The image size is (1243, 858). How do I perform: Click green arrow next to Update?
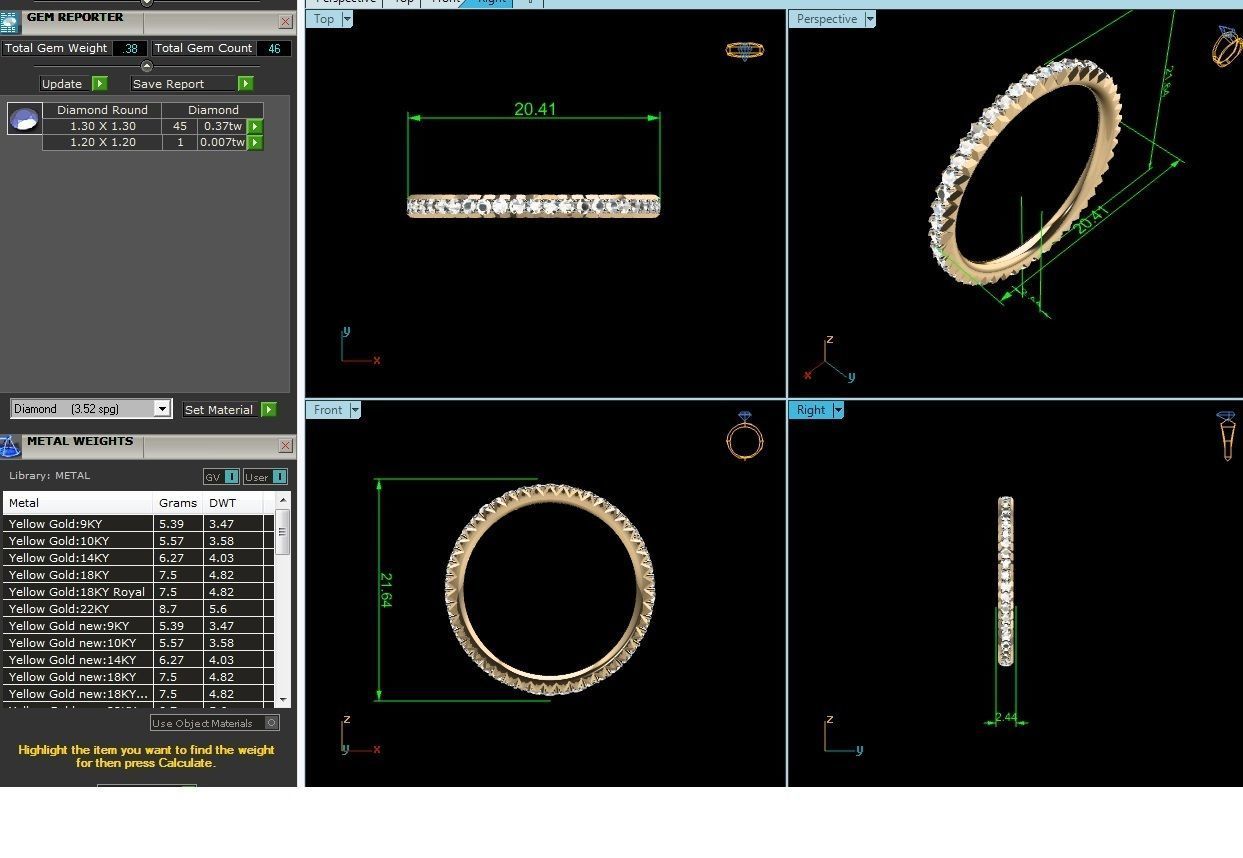100,84
